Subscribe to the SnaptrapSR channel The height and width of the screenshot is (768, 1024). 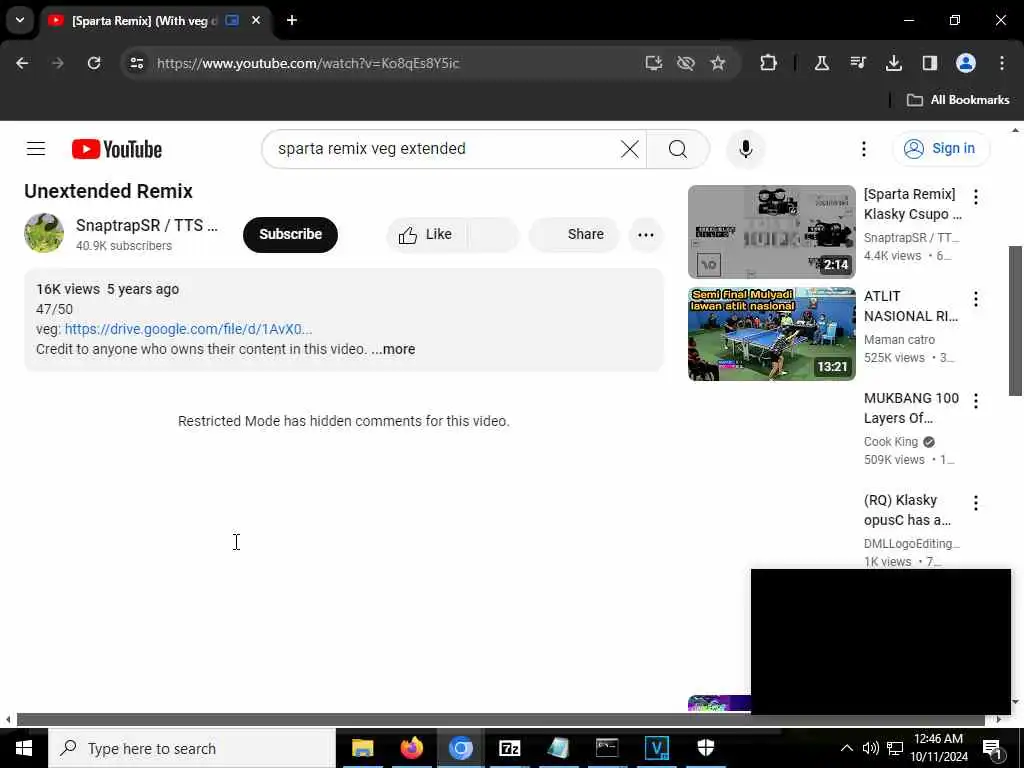(290, 234)
